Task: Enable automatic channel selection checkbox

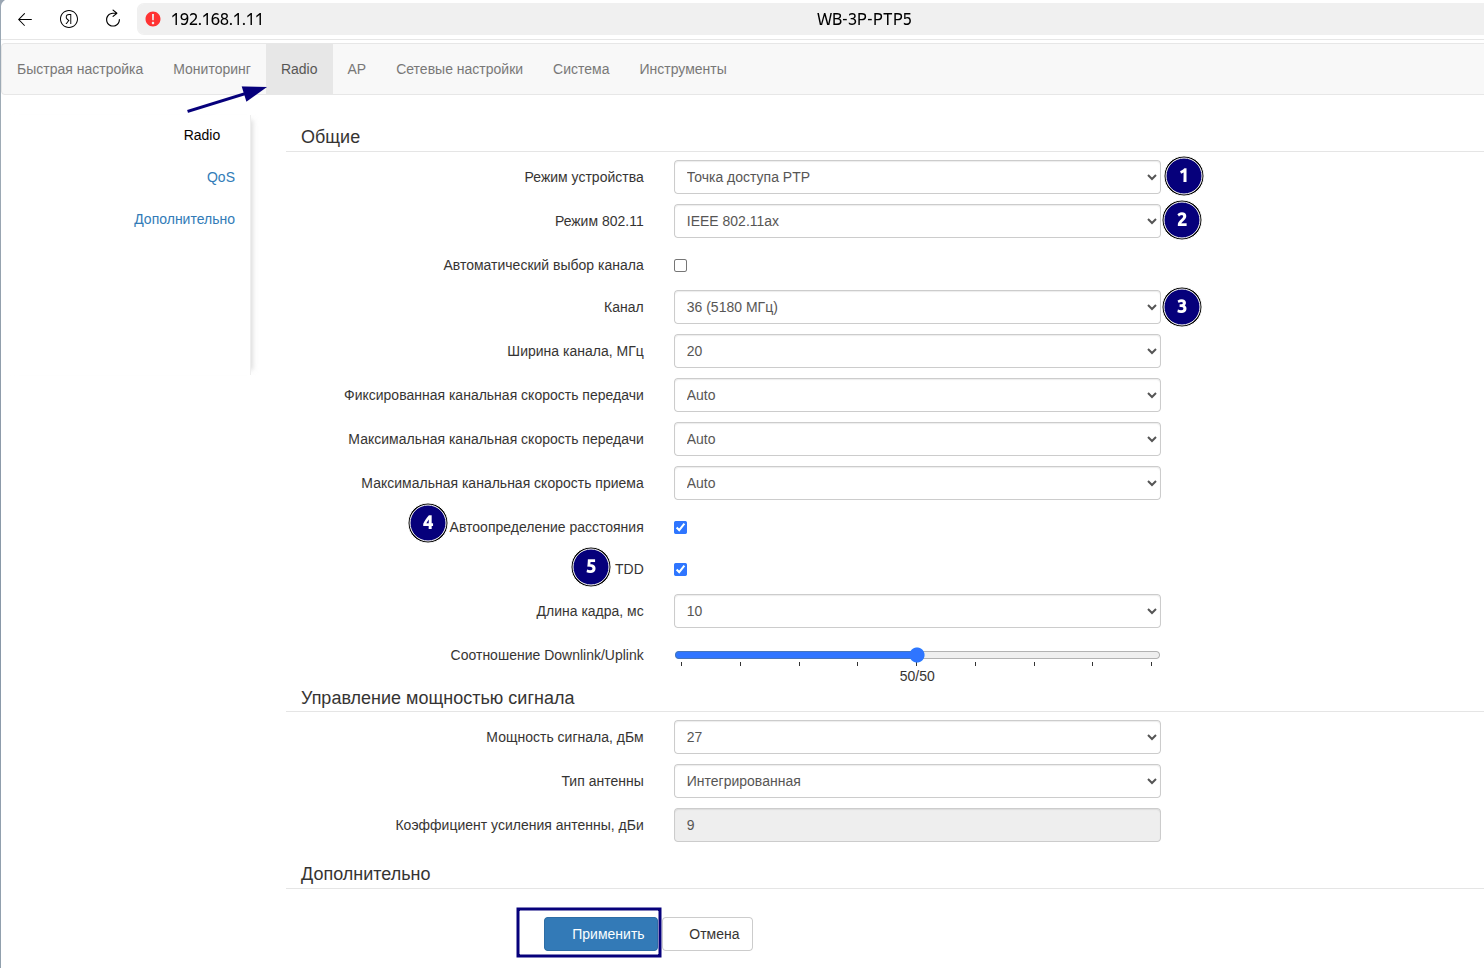Action: pos(681,265)
